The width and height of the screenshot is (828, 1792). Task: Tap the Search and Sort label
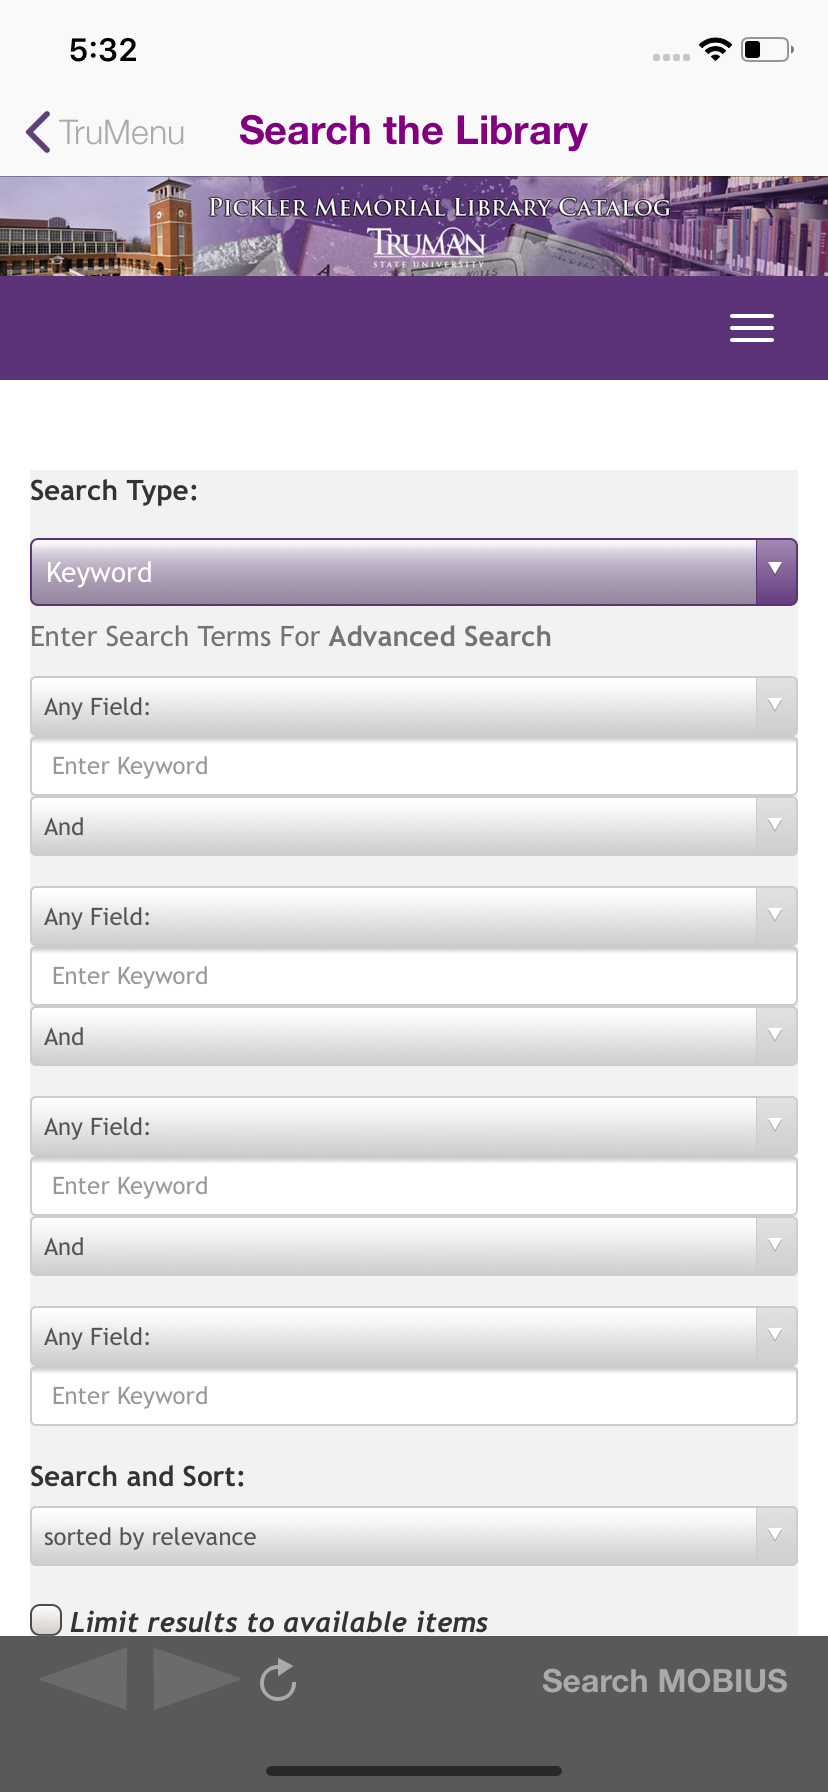[x=137, y=1477]
